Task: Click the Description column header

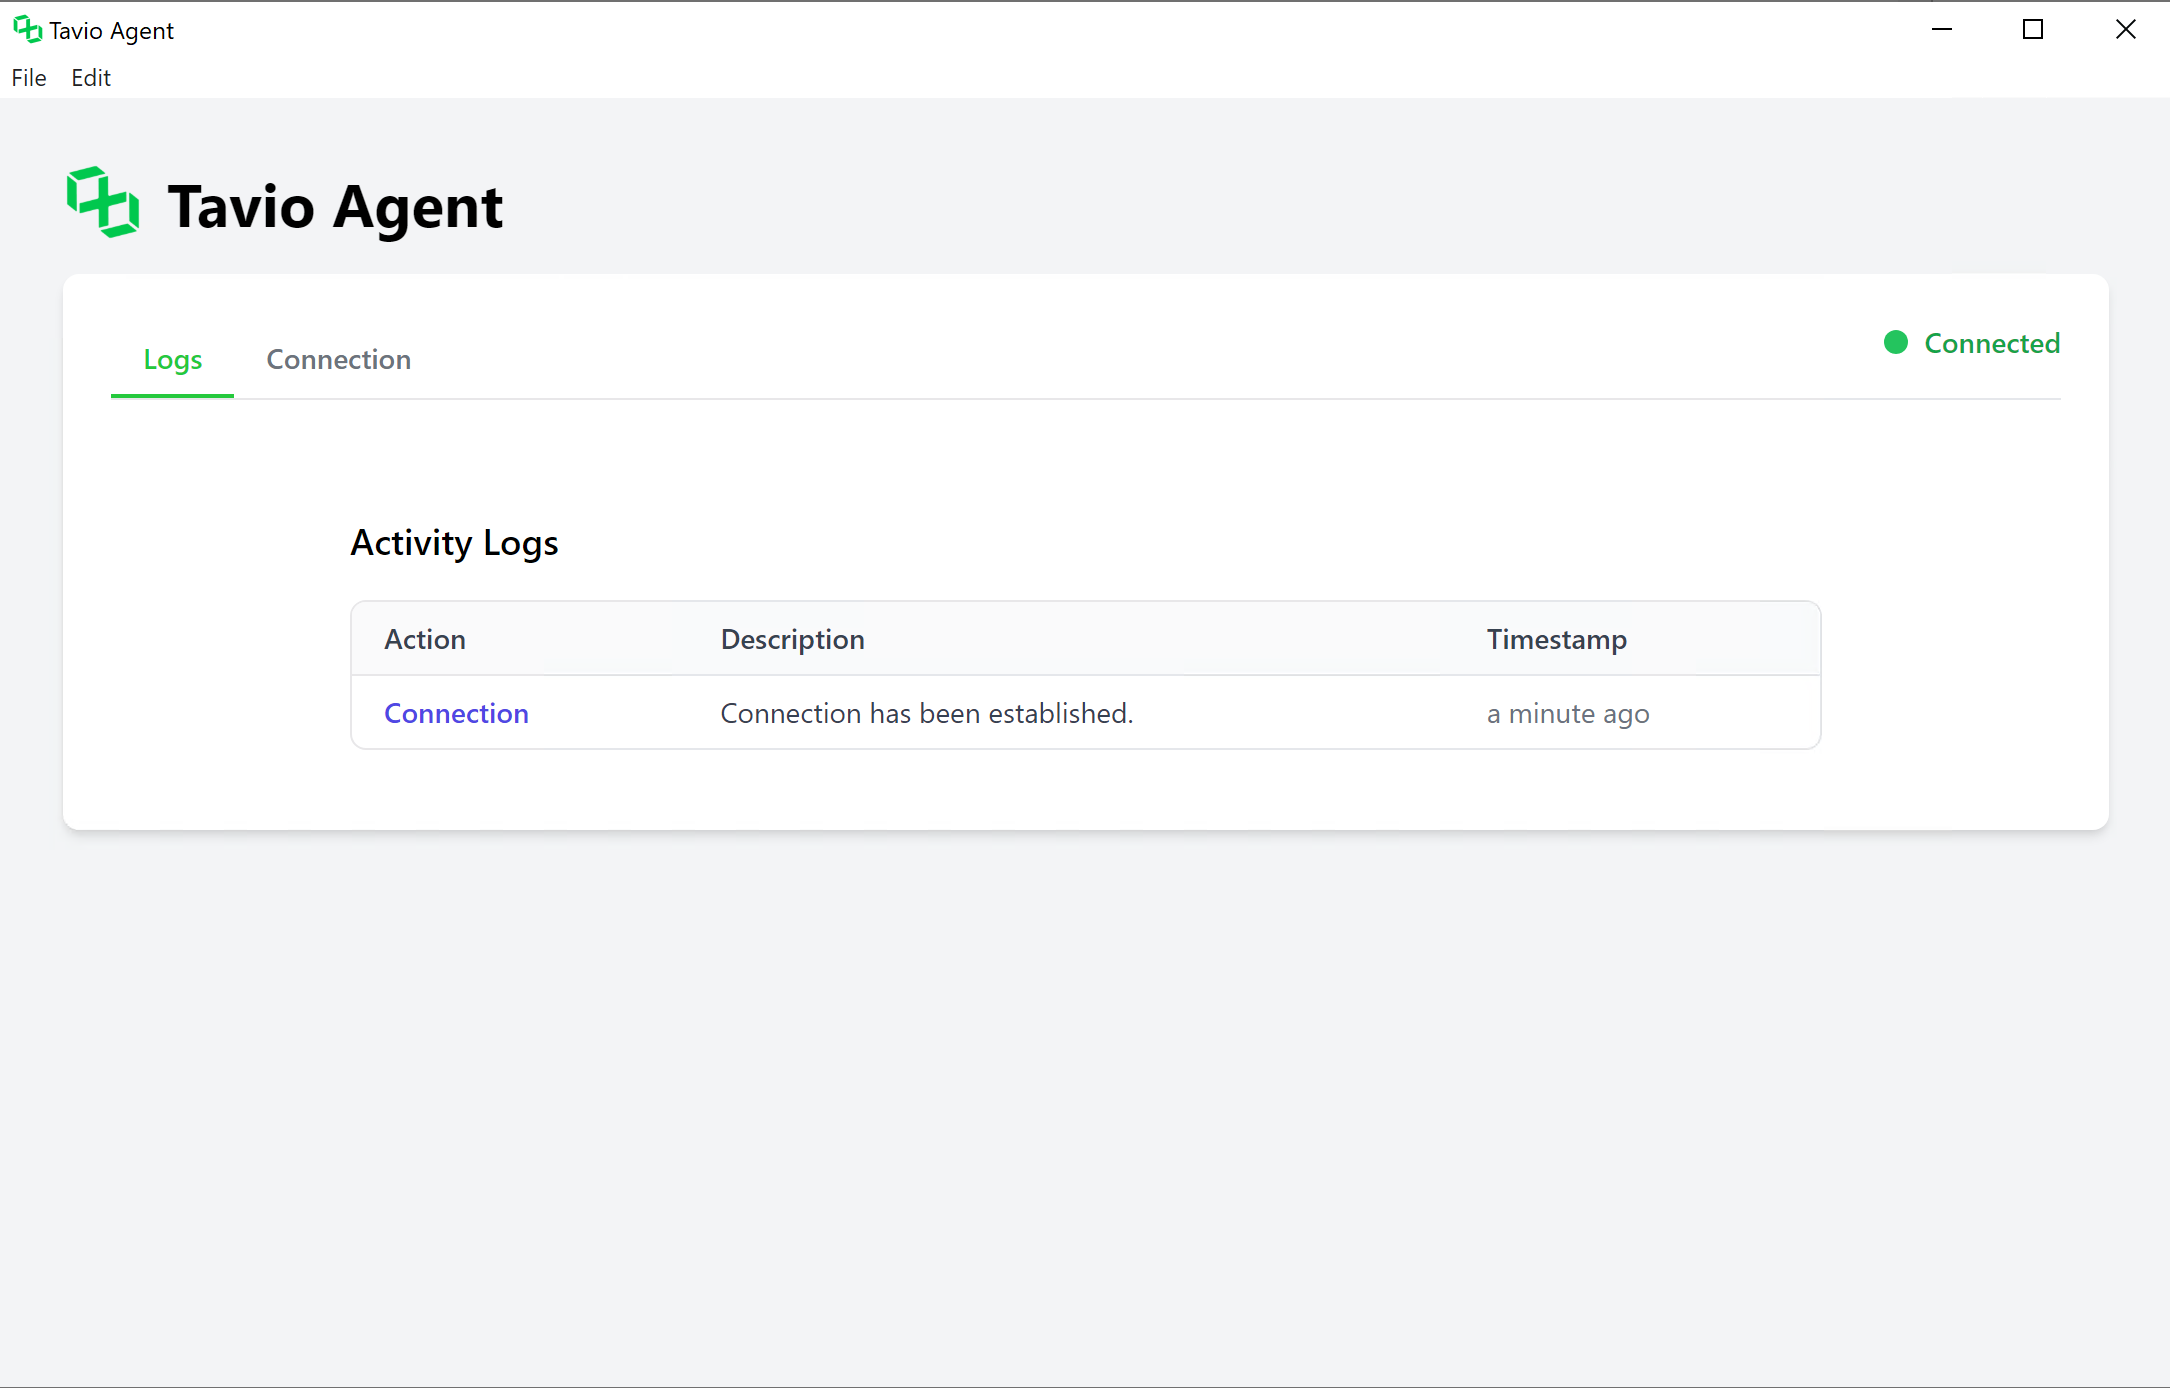Action: [792, 639]
